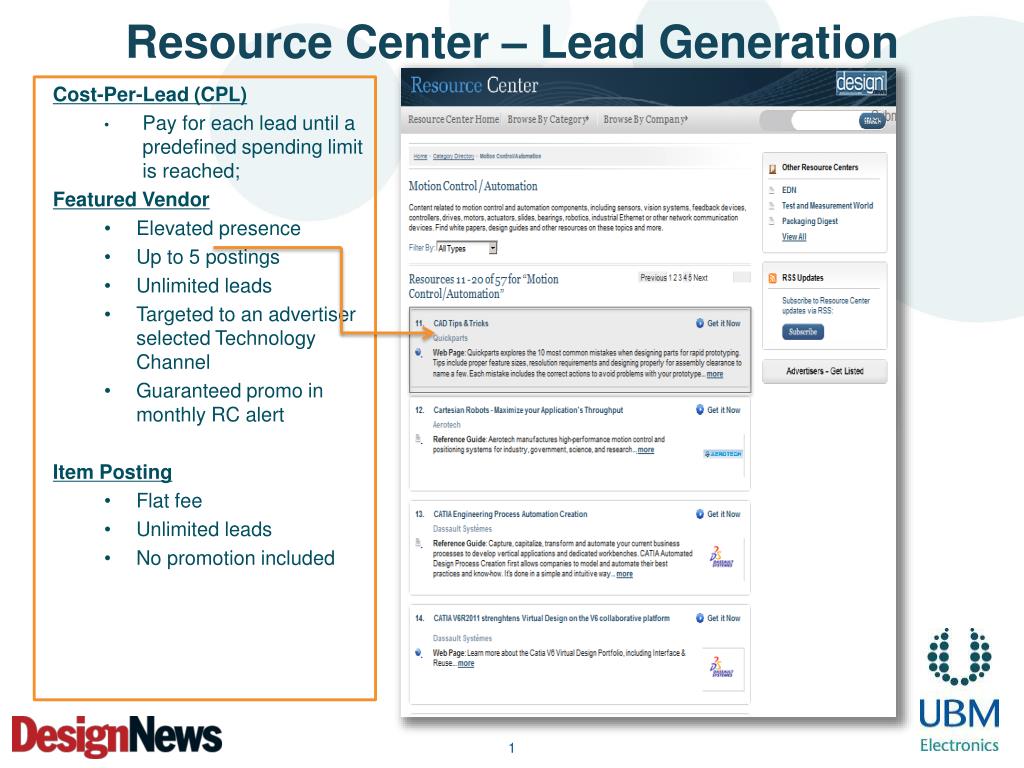Click document icon under CATIA Engineering Process listing
The width and height of the screenshot is (1024, 768).
pyautogui.click(x=419, y=543)
